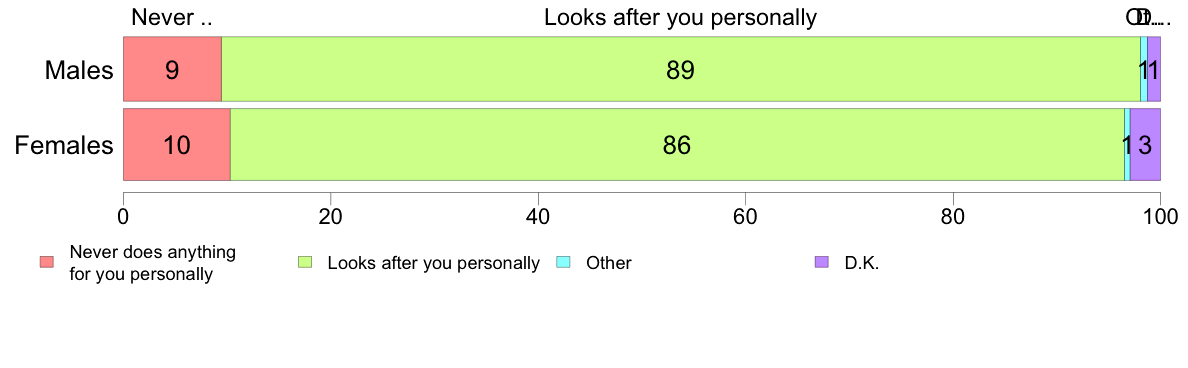Click the Males purple D.K. segment
Image resolution: width=1188 pixels, height=368 pixels.
point(1154,69)
